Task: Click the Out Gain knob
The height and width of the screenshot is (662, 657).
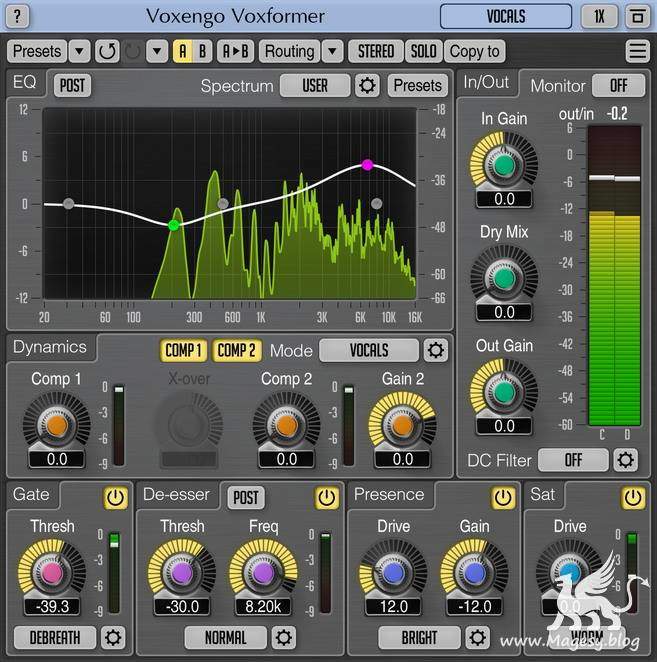Action: [x=504, y=392]
